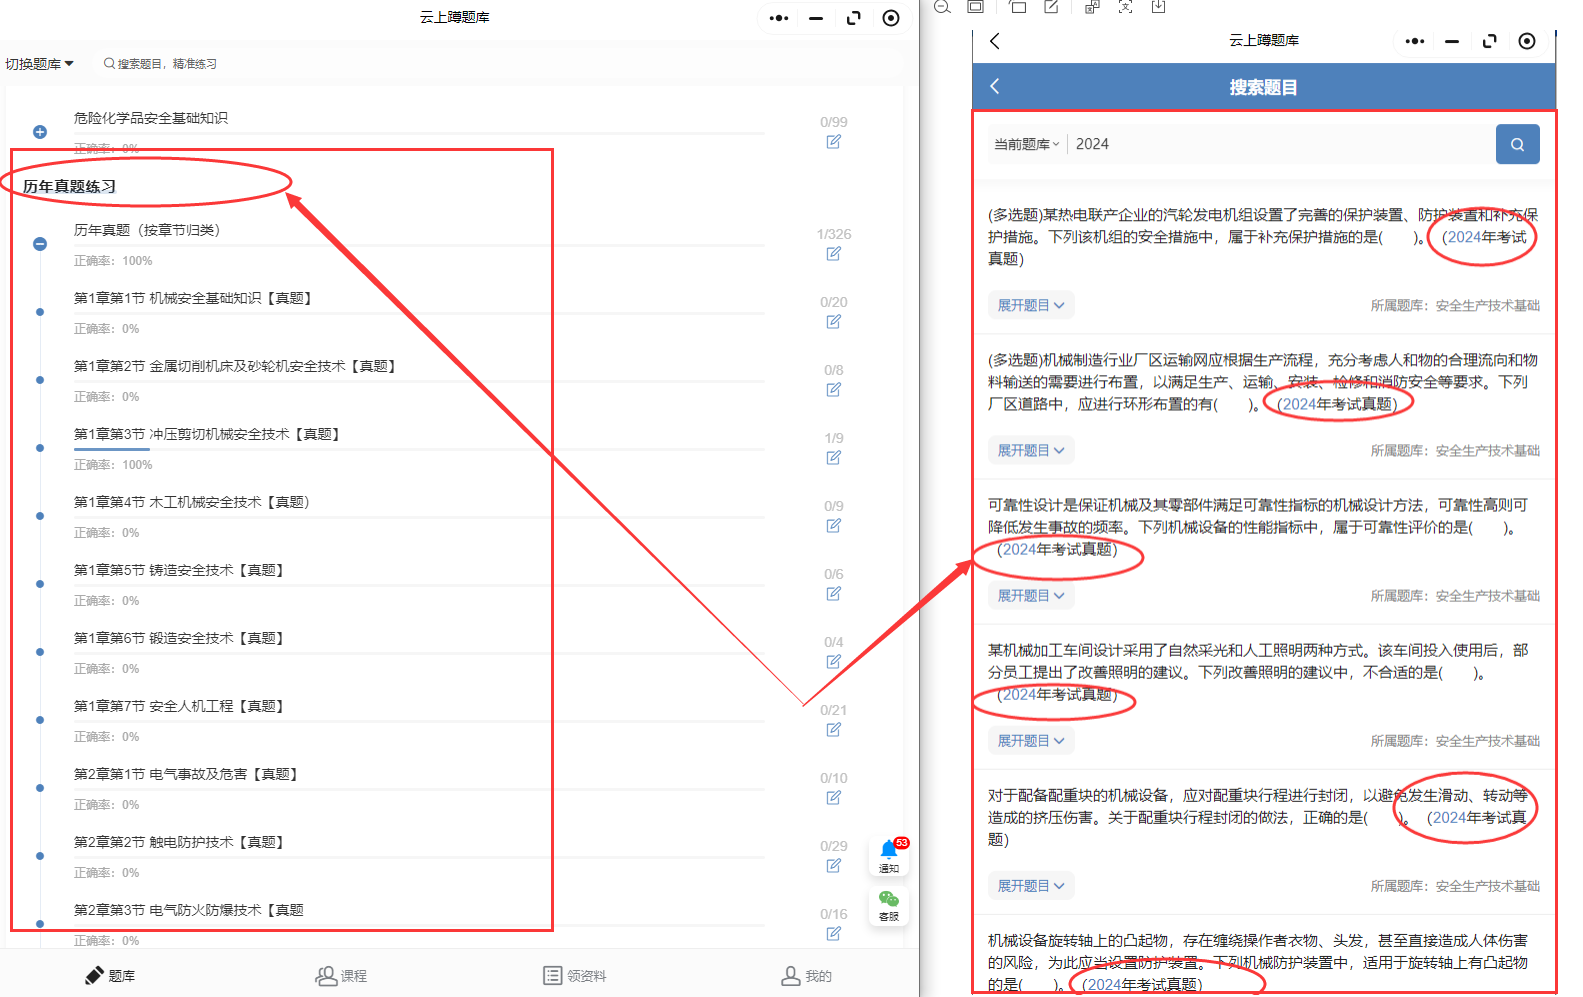
Task: Open the 切换题库 dropdown
Action: 39,64
